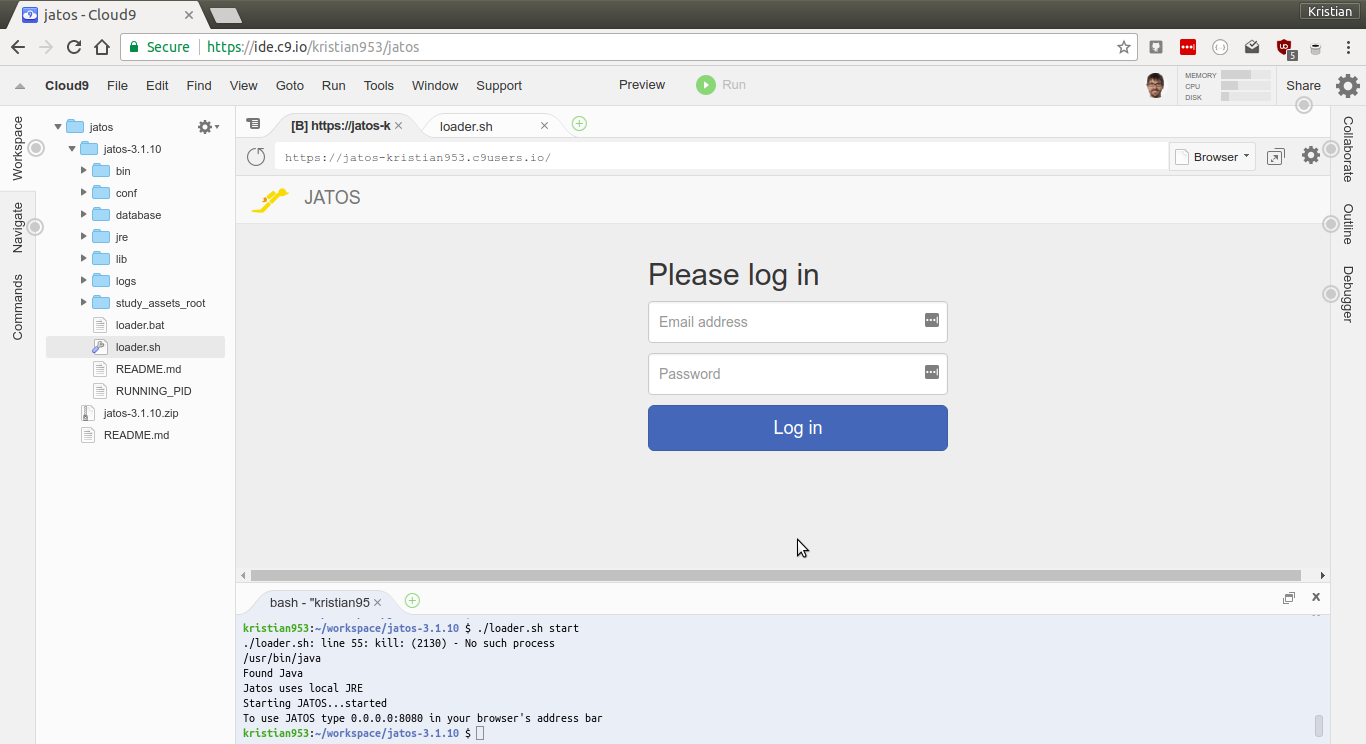Open the Debugger side panel
The width and height of the screenshot is (1366, 744).
(1348, 294)
